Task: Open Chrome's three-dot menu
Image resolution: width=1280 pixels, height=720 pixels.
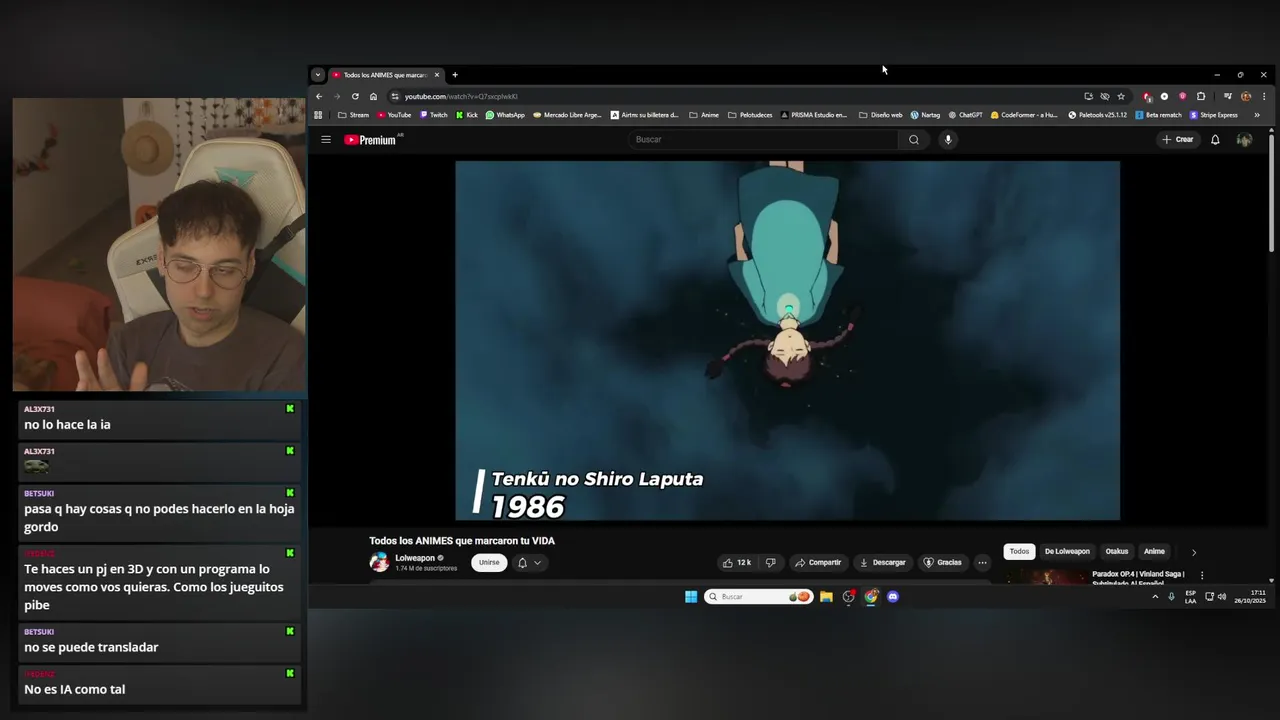Action: (1264, 97)
